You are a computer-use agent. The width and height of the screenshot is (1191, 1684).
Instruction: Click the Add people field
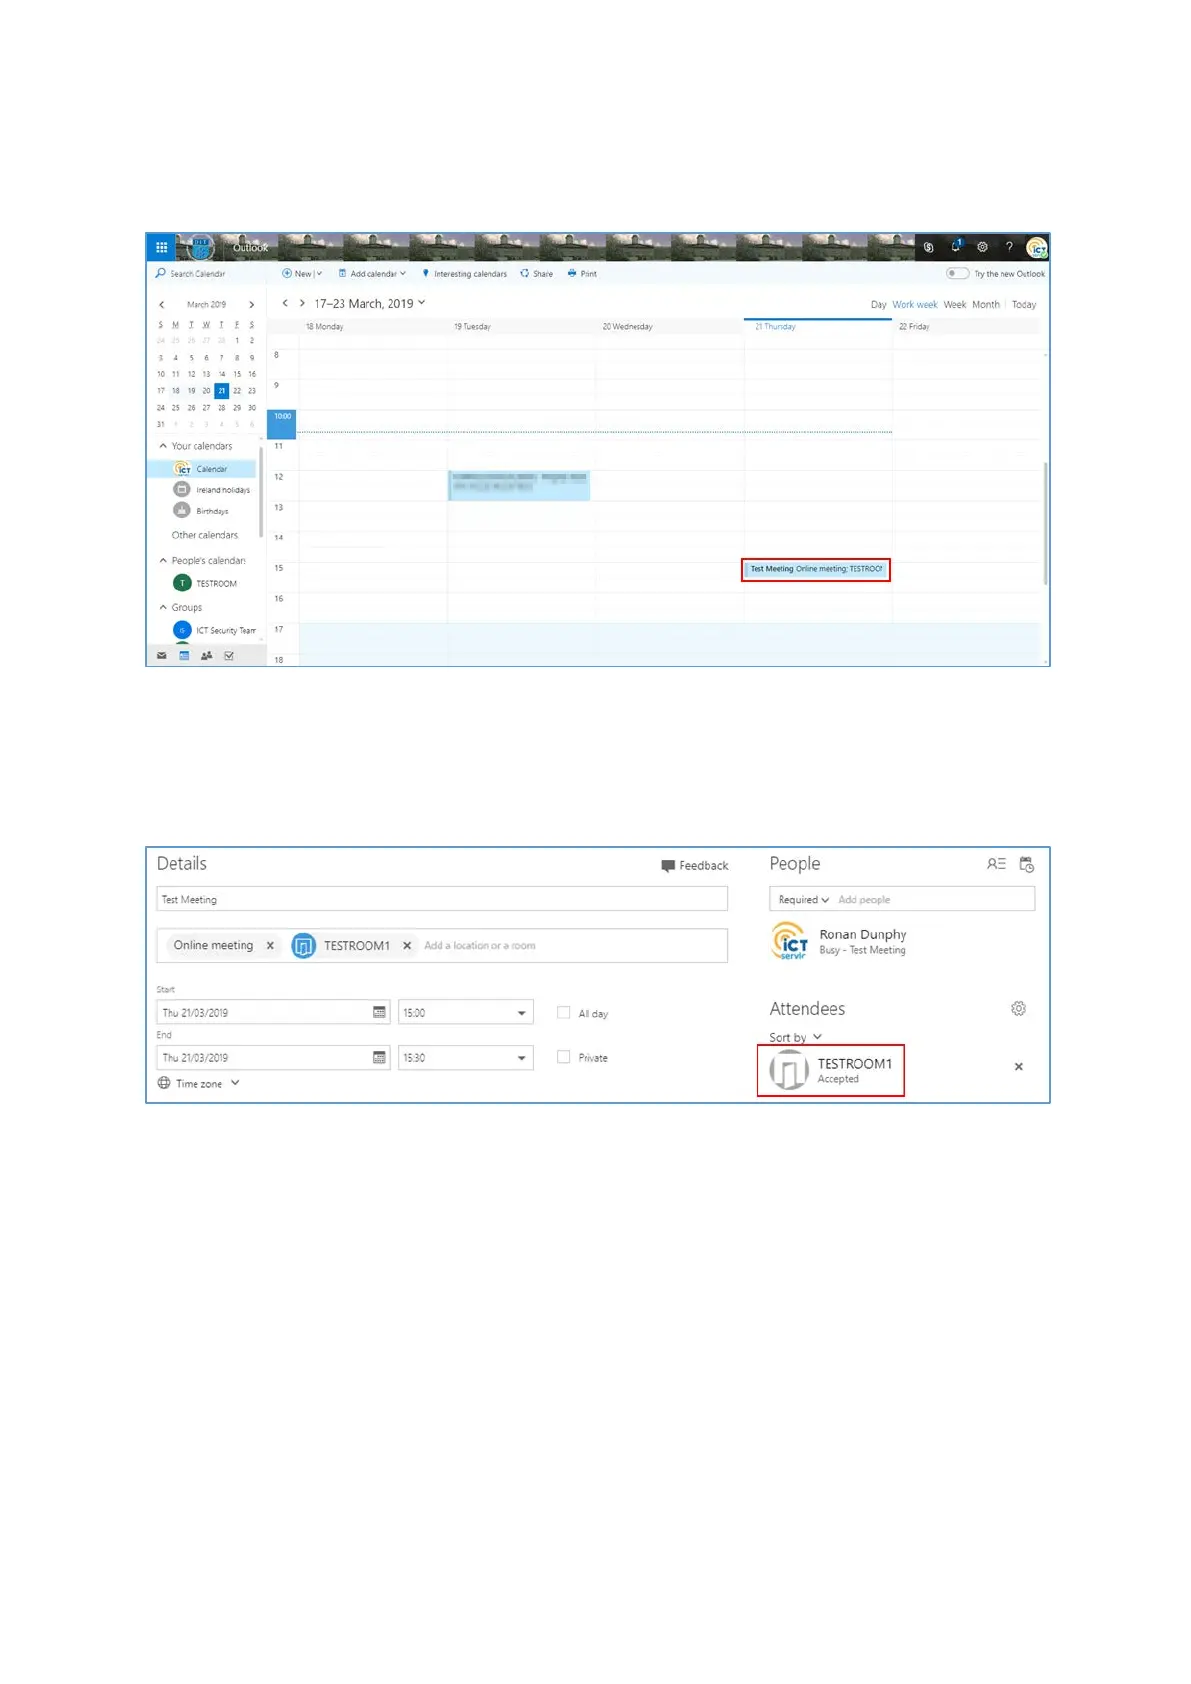(934, 900)
